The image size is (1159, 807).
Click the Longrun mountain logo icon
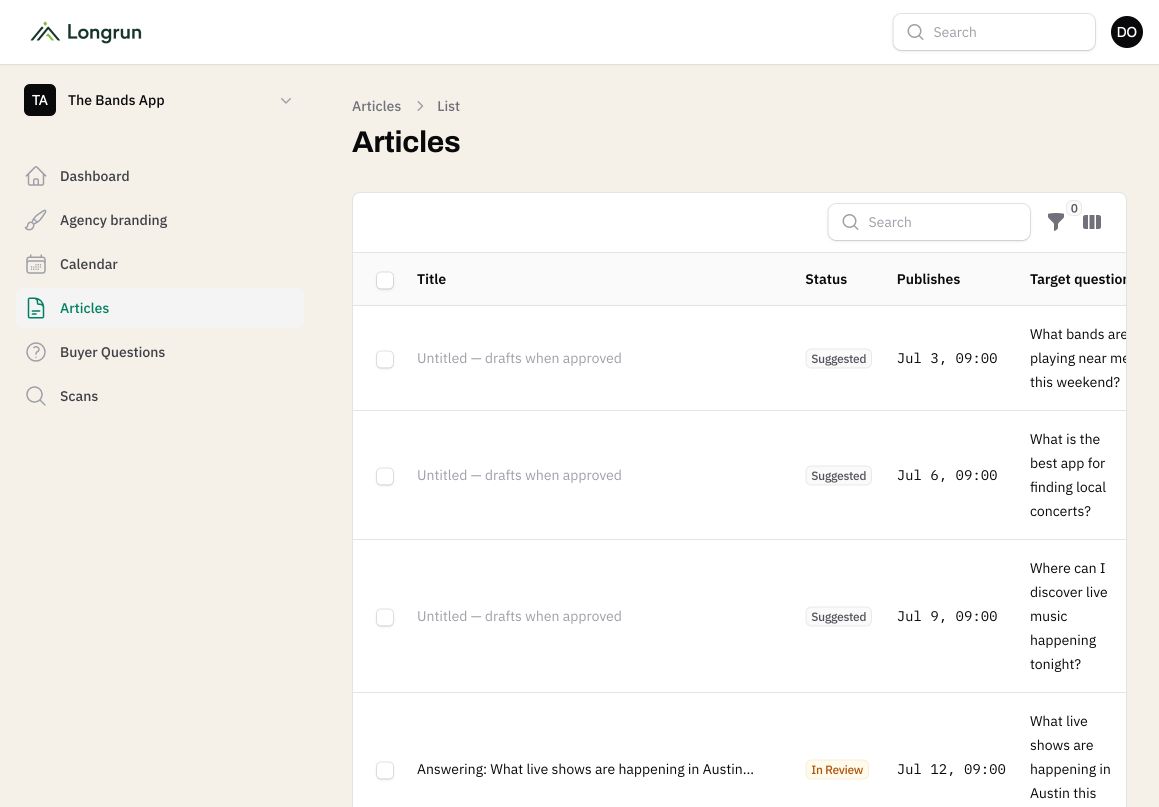(x=45, y=32)
